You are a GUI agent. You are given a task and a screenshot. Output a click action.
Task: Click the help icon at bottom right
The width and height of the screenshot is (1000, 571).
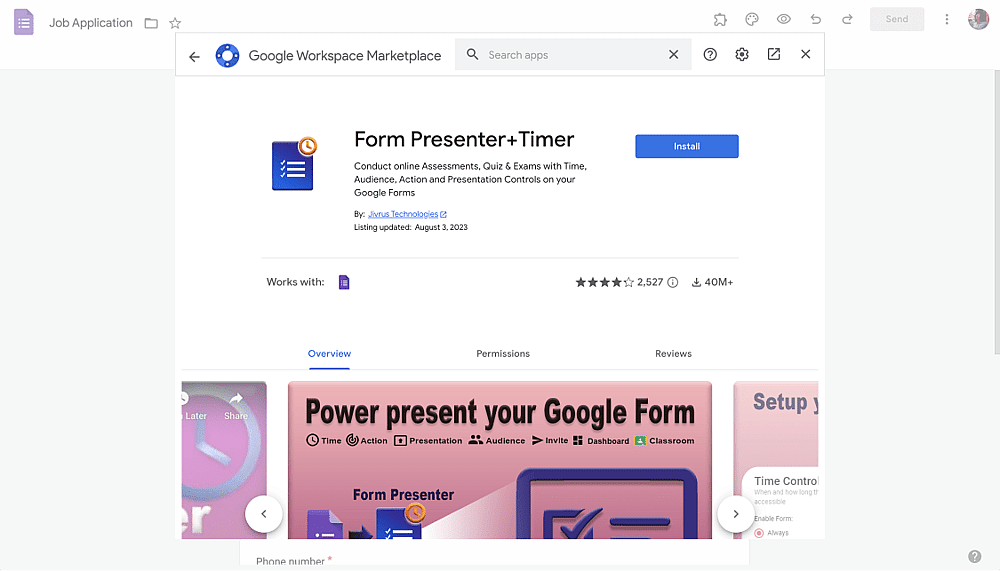point(974,556)
